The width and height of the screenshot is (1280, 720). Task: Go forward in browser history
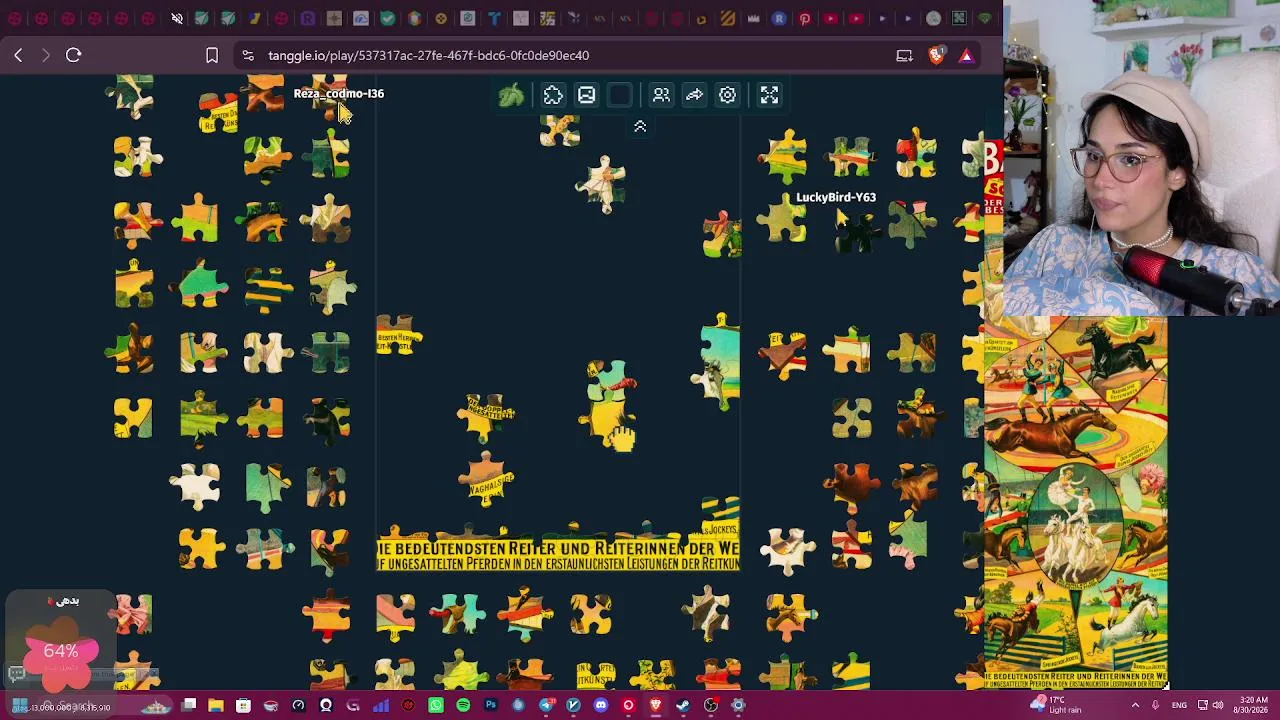(45, 56)
